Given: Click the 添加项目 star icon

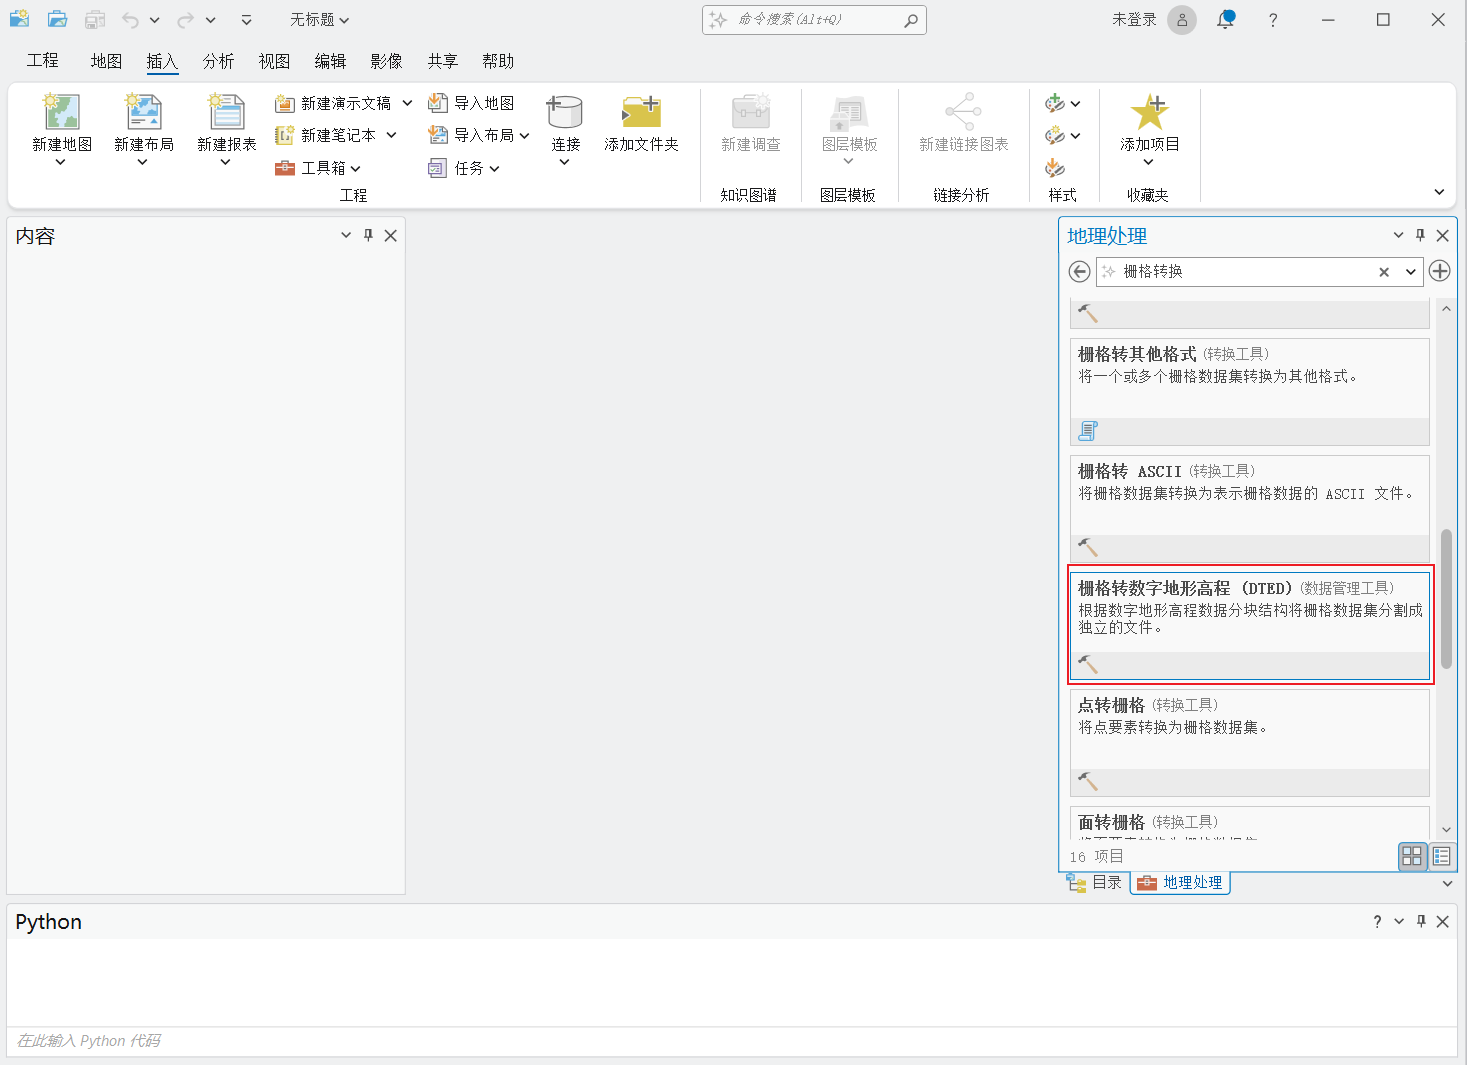Looking at the screenshot, I should 1149,112.
